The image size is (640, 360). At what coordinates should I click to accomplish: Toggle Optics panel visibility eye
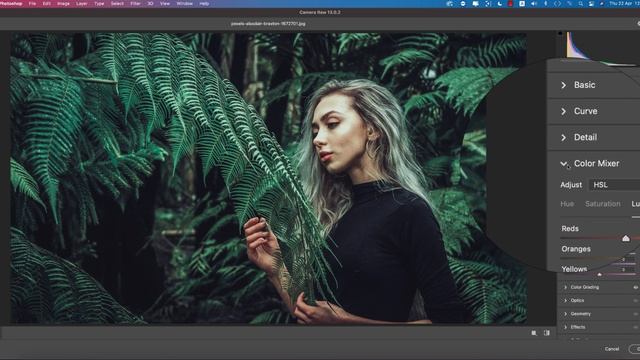[636, 300]
